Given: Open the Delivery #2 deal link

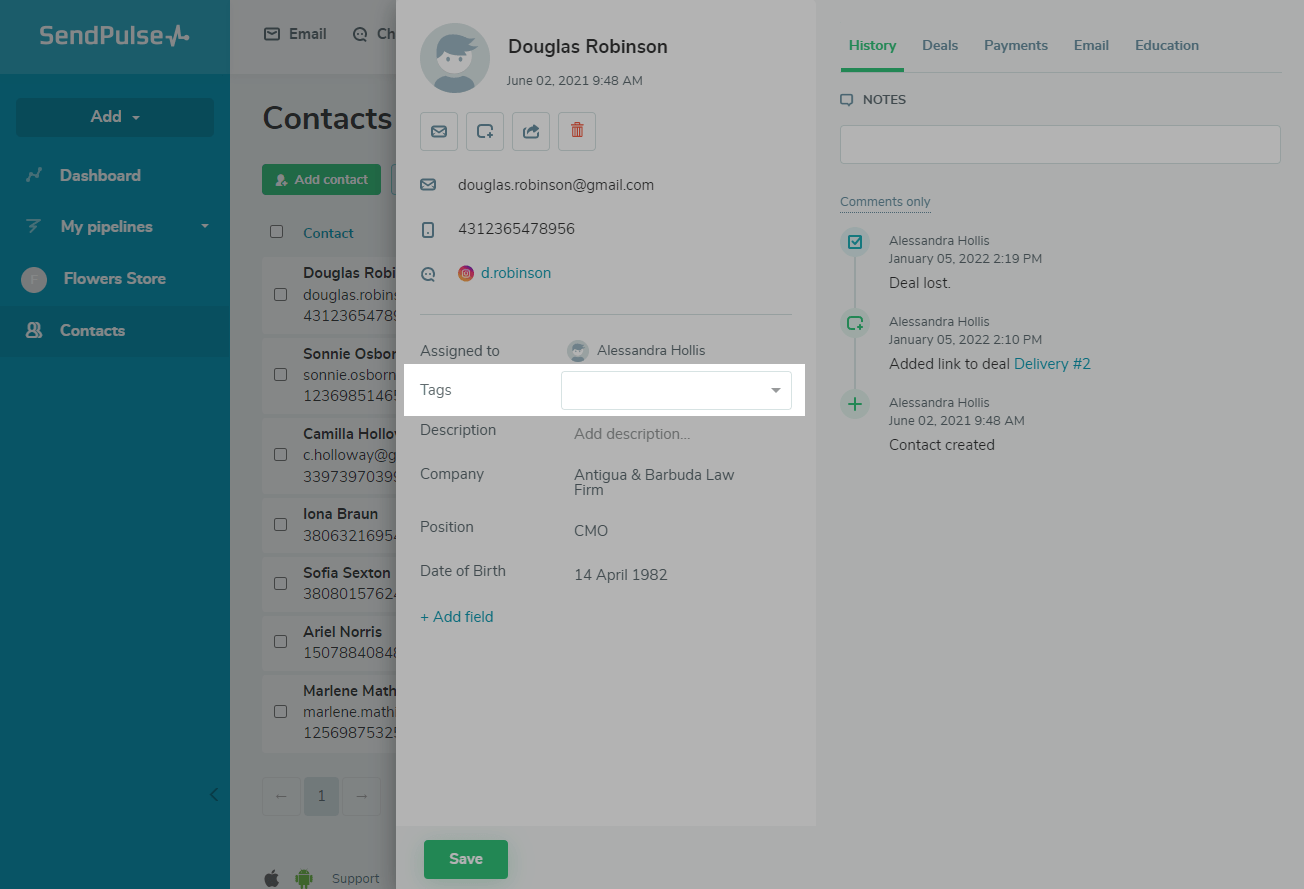Looking at the screenshot, I should 1052,364.
